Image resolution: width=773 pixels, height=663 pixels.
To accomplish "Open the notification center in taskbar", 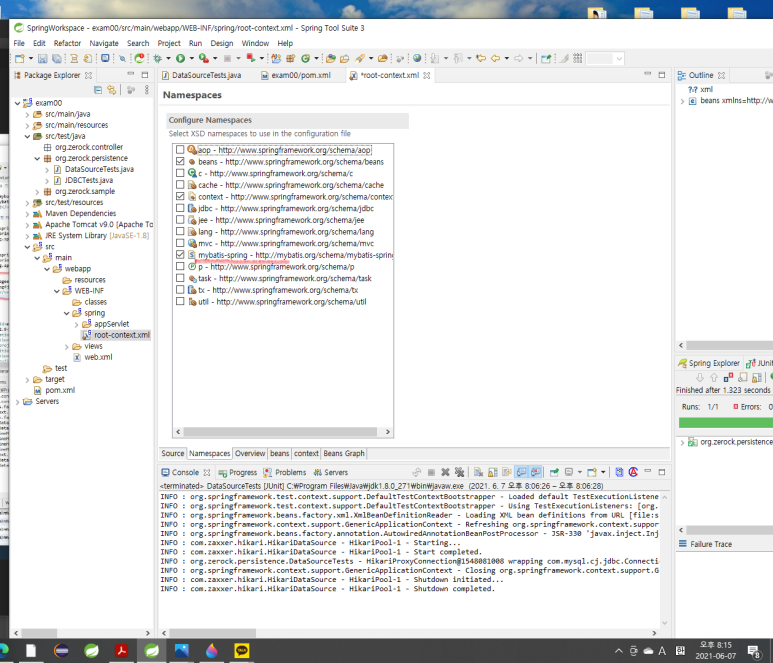I will tap(754, 651).
